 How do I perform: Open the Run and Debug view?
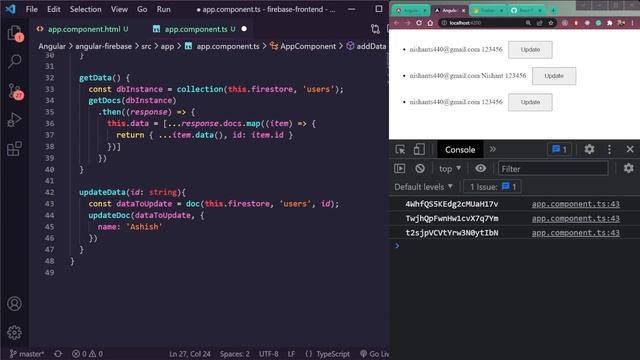click(15, 120)
